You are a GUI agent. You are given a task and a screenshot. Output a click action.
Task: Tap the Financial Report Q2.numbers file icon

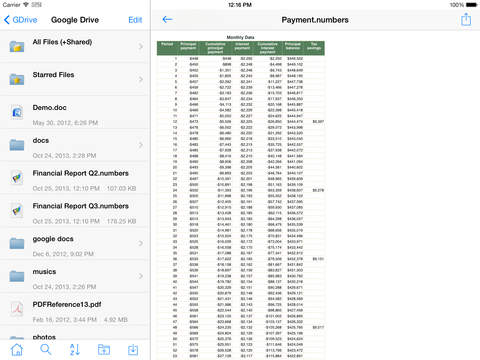pyautogui.click(x=17, y=178)
